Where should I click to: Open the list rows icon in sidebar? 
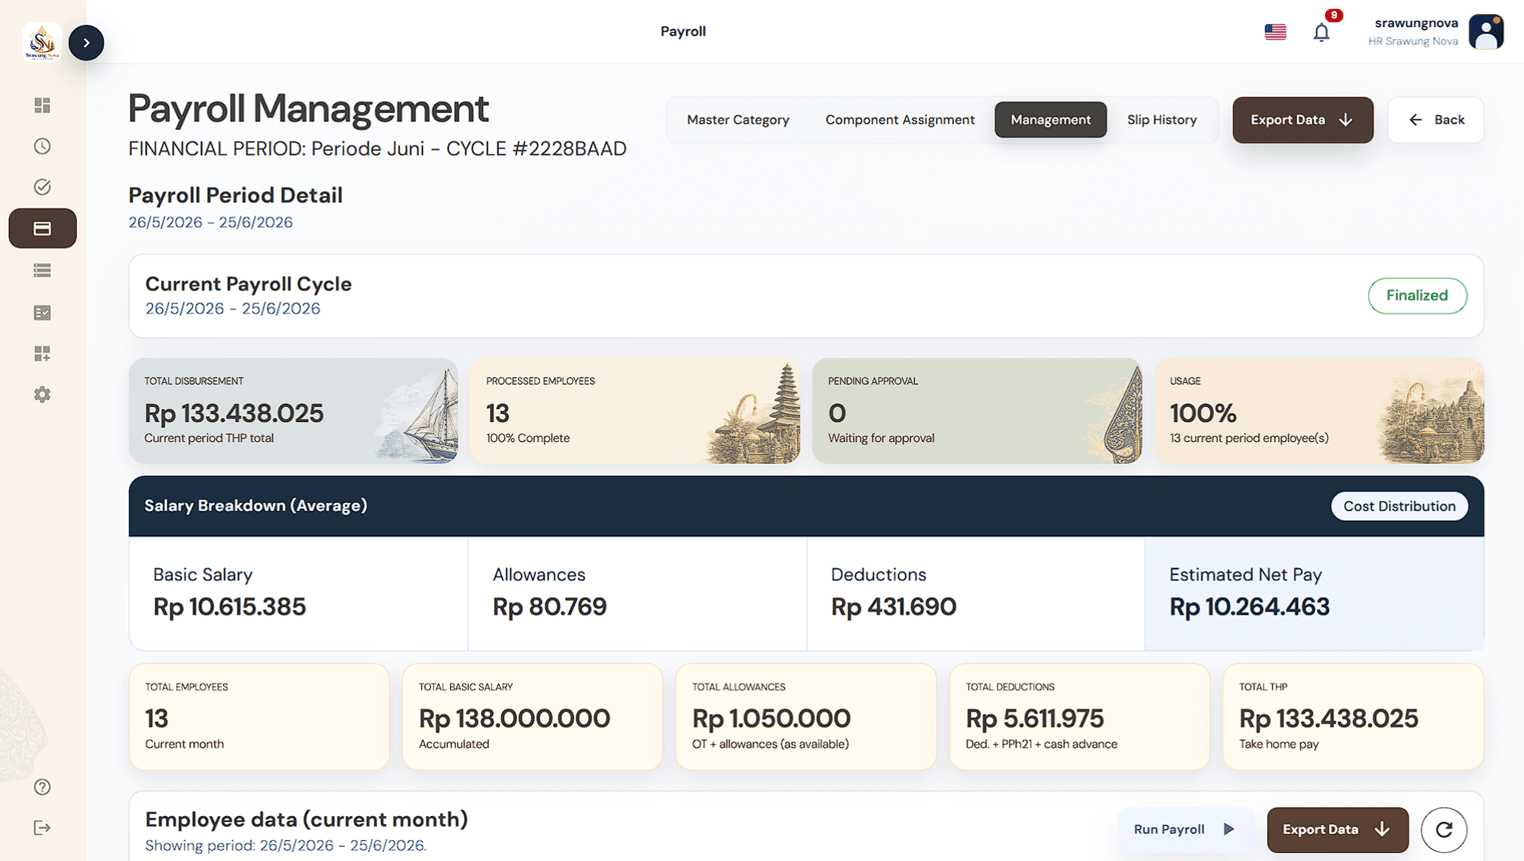(42, 270)
